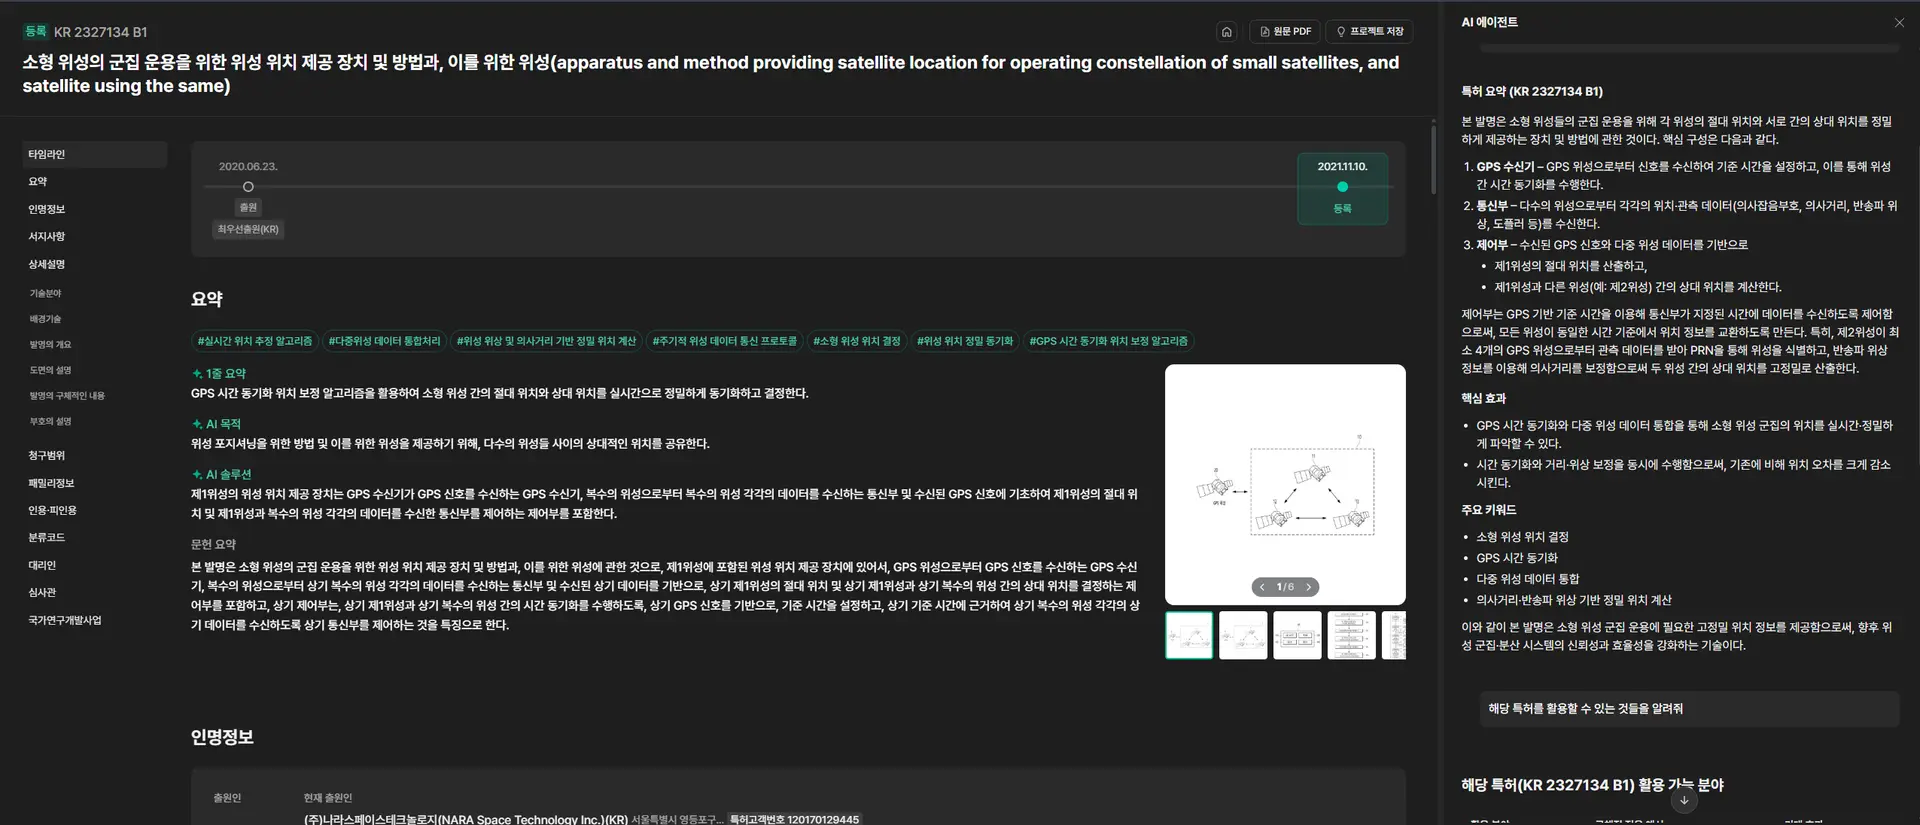Open the main satellite drawing image

[1285, 484]
